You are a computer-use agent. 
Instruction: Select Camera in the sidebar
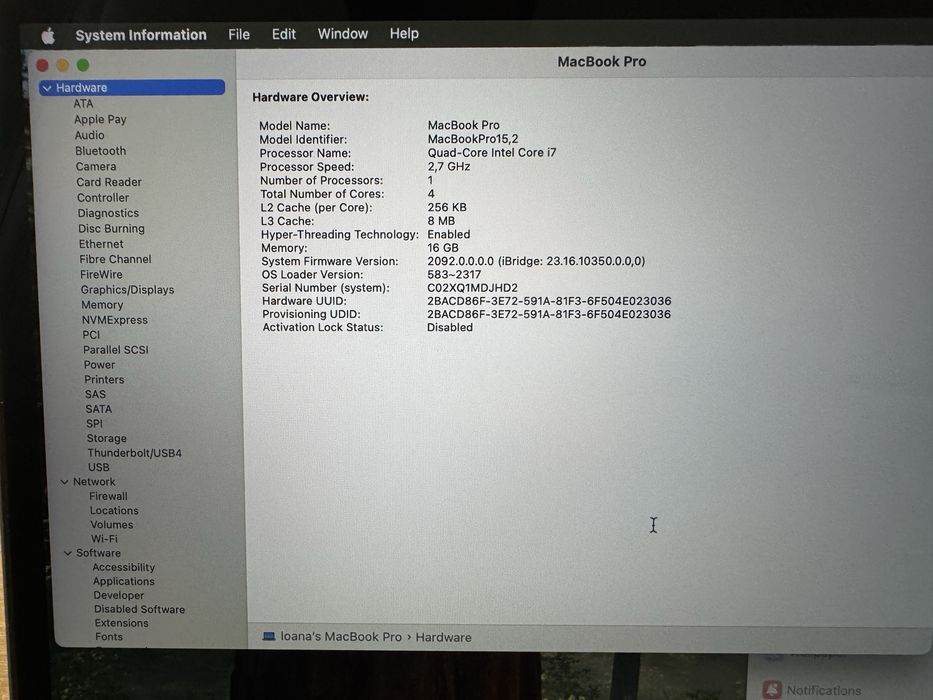[x=96, y=167]
